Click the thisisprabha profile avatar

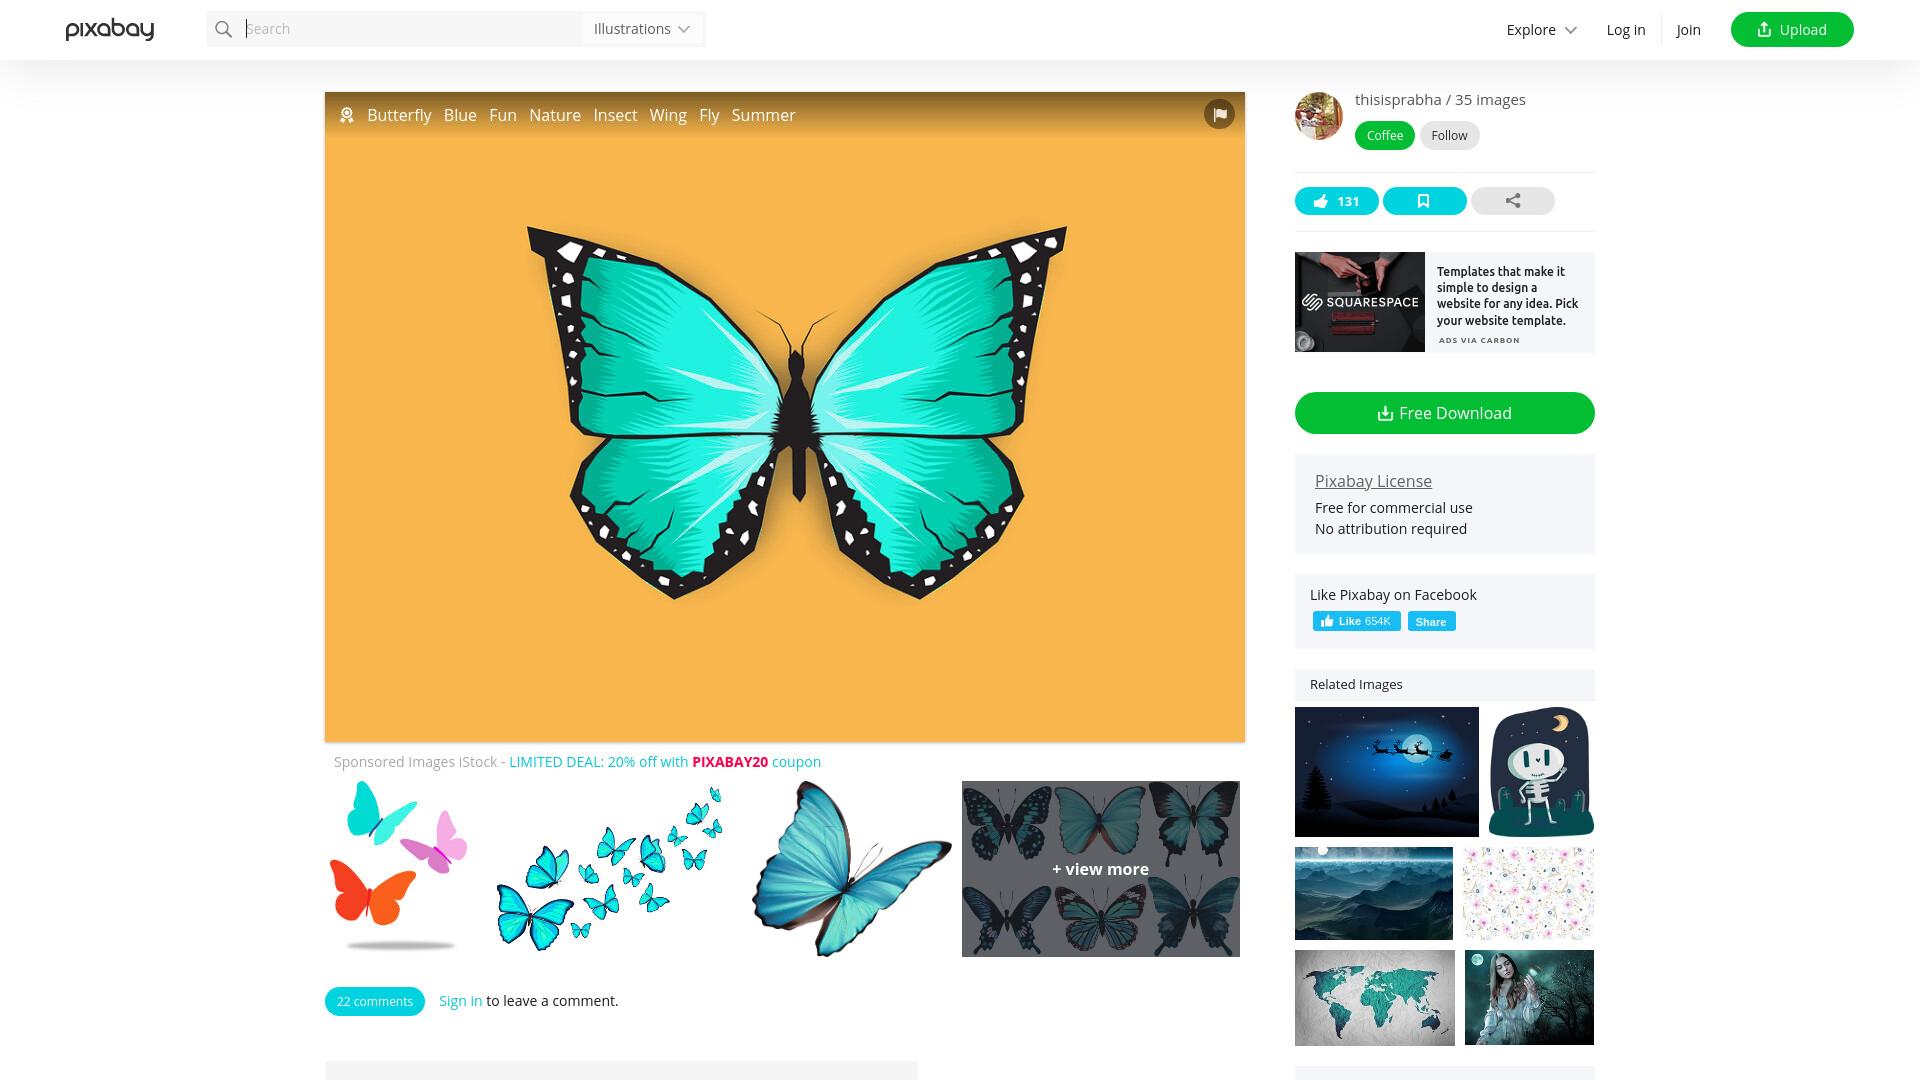(x=1319, y=116)
